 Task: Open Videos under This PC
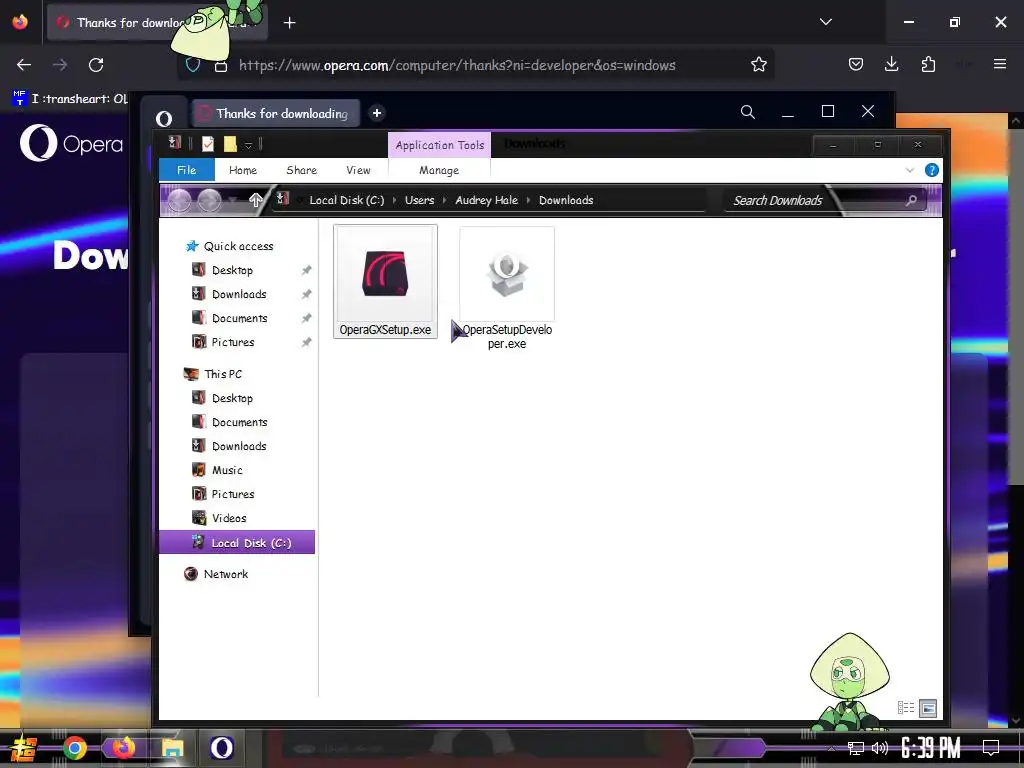click(x=219, y=518)
